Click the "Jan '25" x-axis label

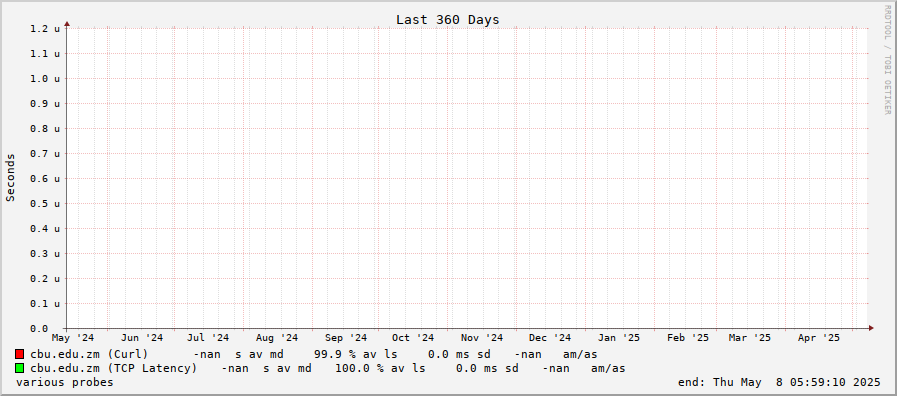619,338
